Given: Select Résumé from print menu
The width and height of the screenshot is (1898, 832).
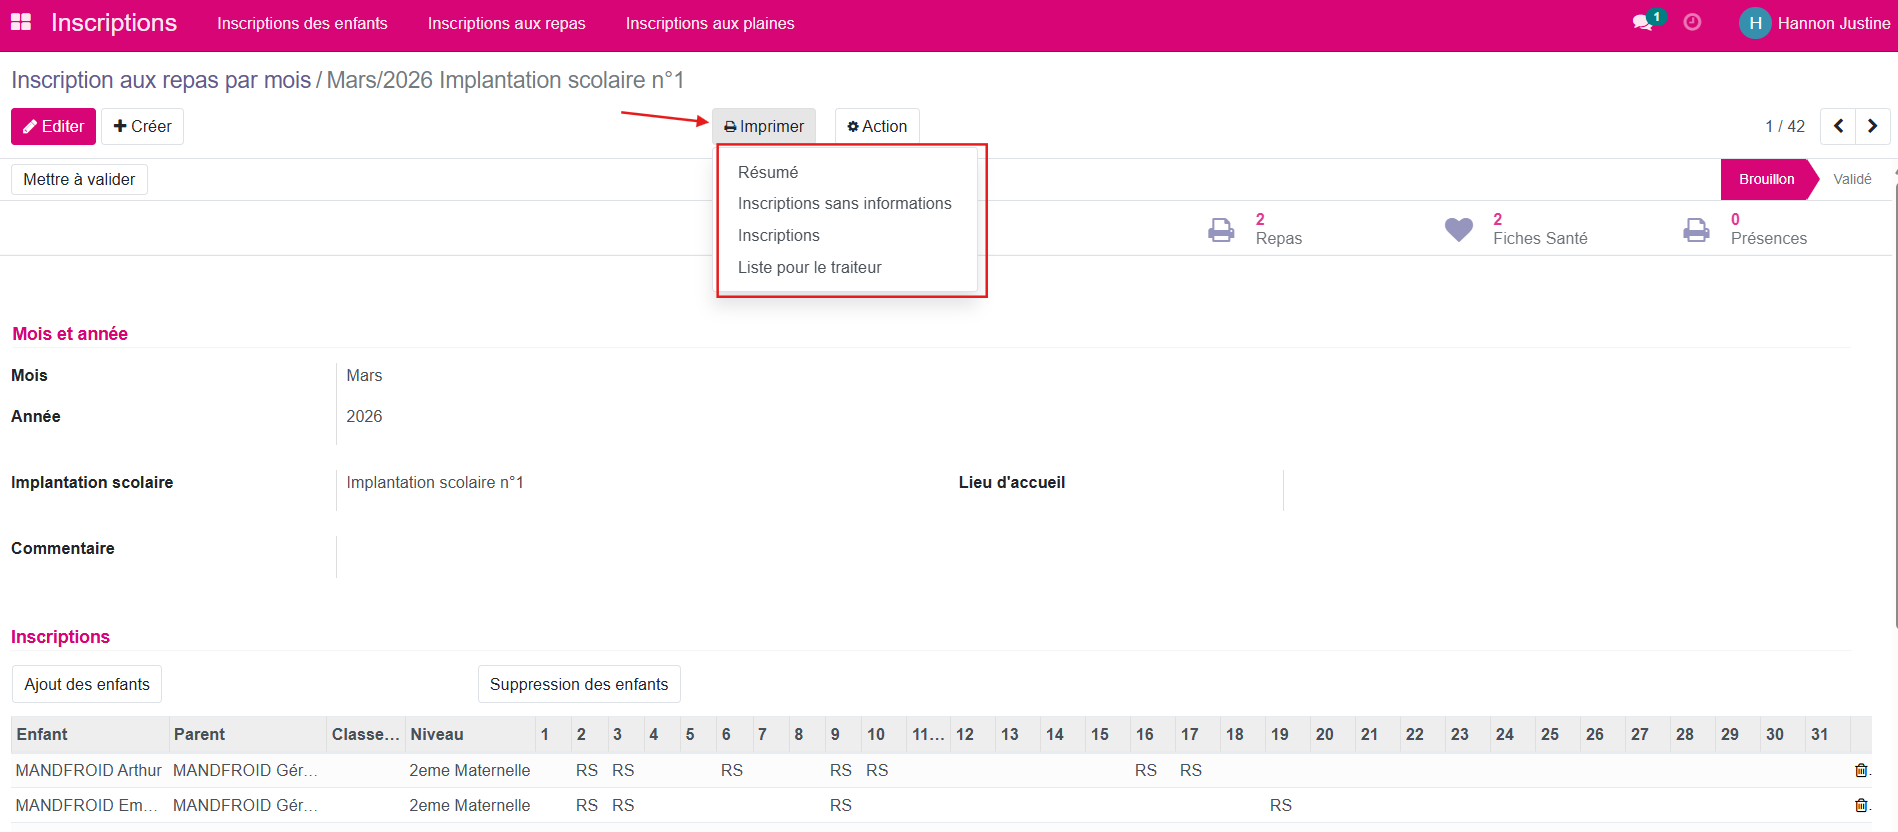Looking at the screenshot, I should pyautogui.click(x=768, y=172).
